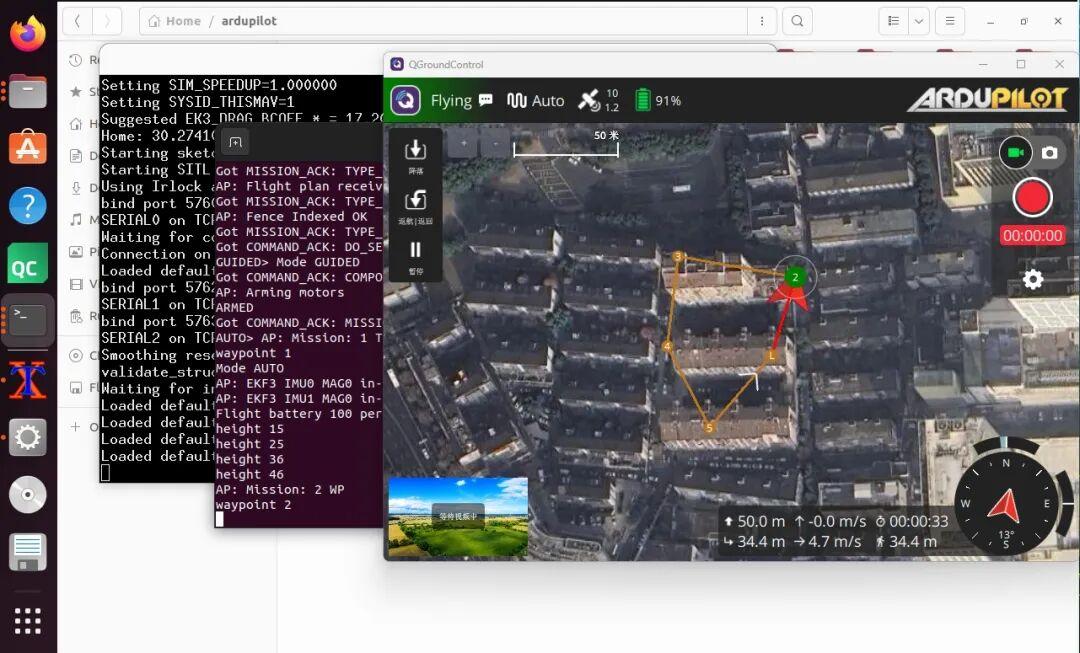Open the path options three-dot menu in Files
Screen dimensions: 1080x653
tap(762, 21)
